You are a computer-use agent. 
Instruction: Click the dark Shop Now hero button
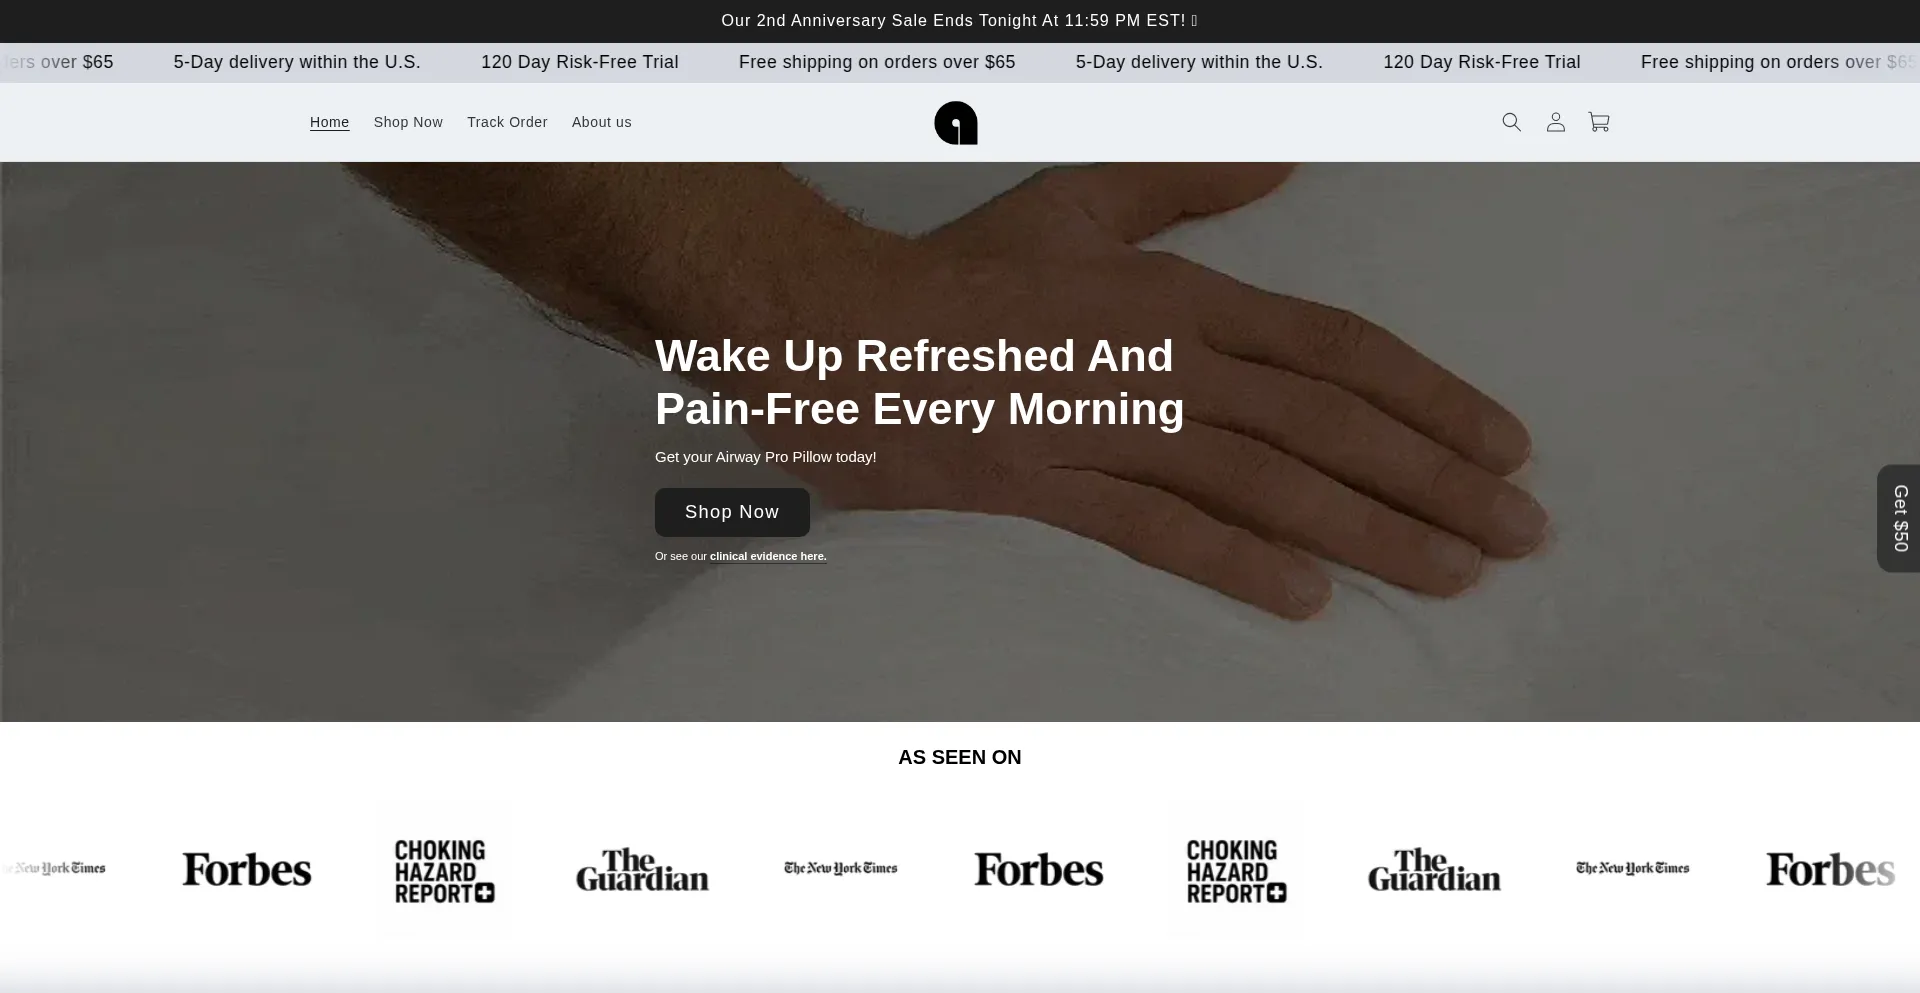click(x=732, y=512)
